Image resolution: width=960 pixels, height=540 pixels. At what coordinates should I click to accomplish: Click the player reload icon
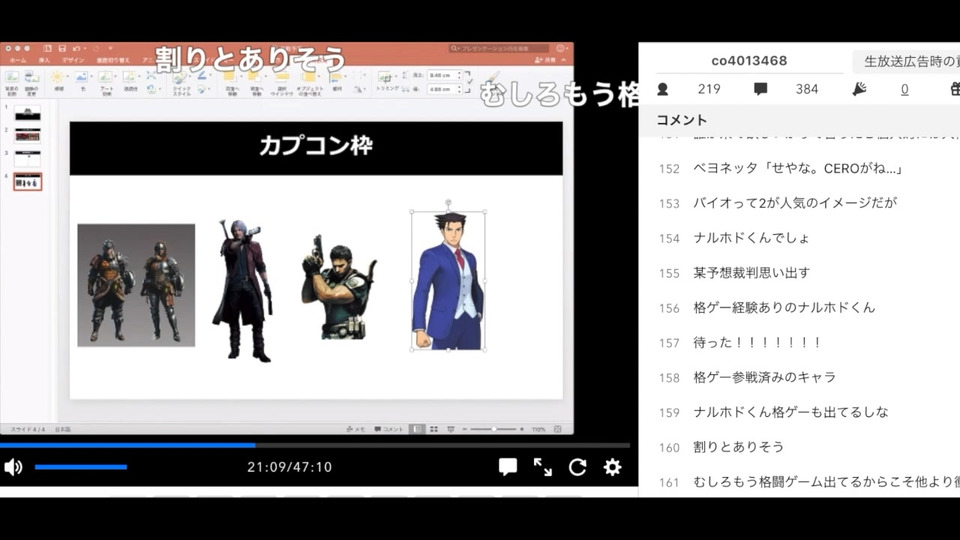click(x=577, y=467)
